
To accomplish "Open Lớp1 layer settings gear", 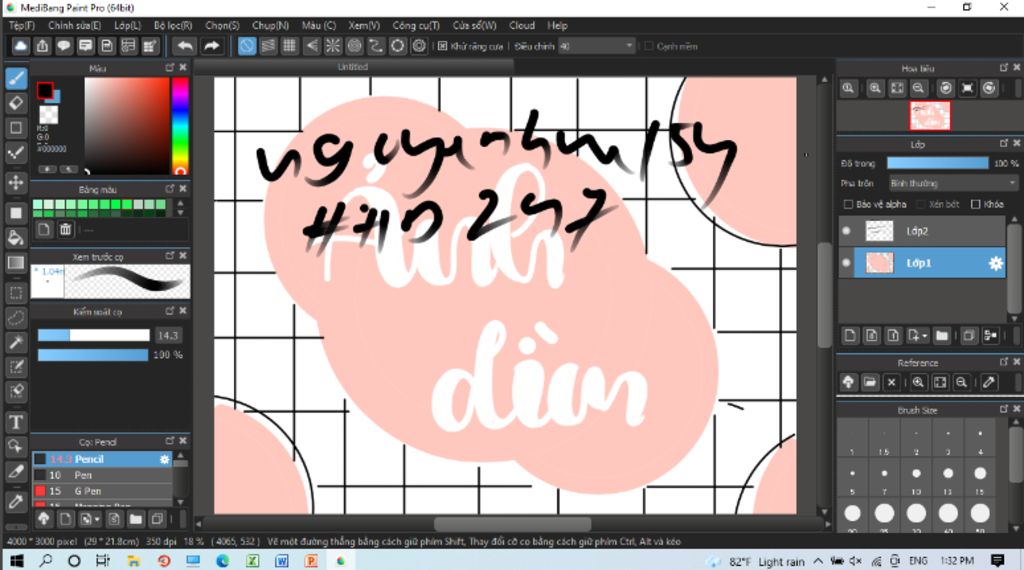I will point(995,263).
